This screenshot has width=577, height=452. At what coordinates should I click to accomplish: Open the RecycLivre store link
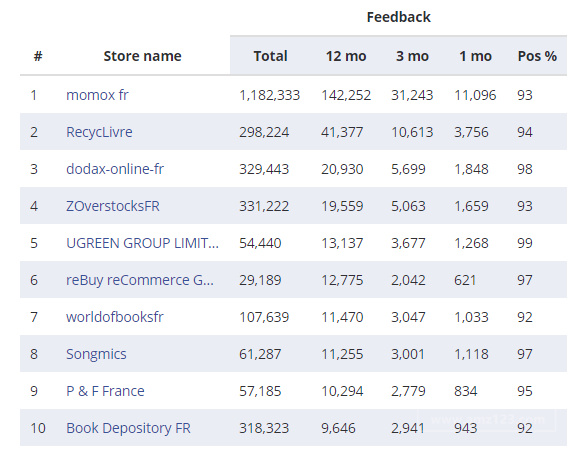point(99,132)
